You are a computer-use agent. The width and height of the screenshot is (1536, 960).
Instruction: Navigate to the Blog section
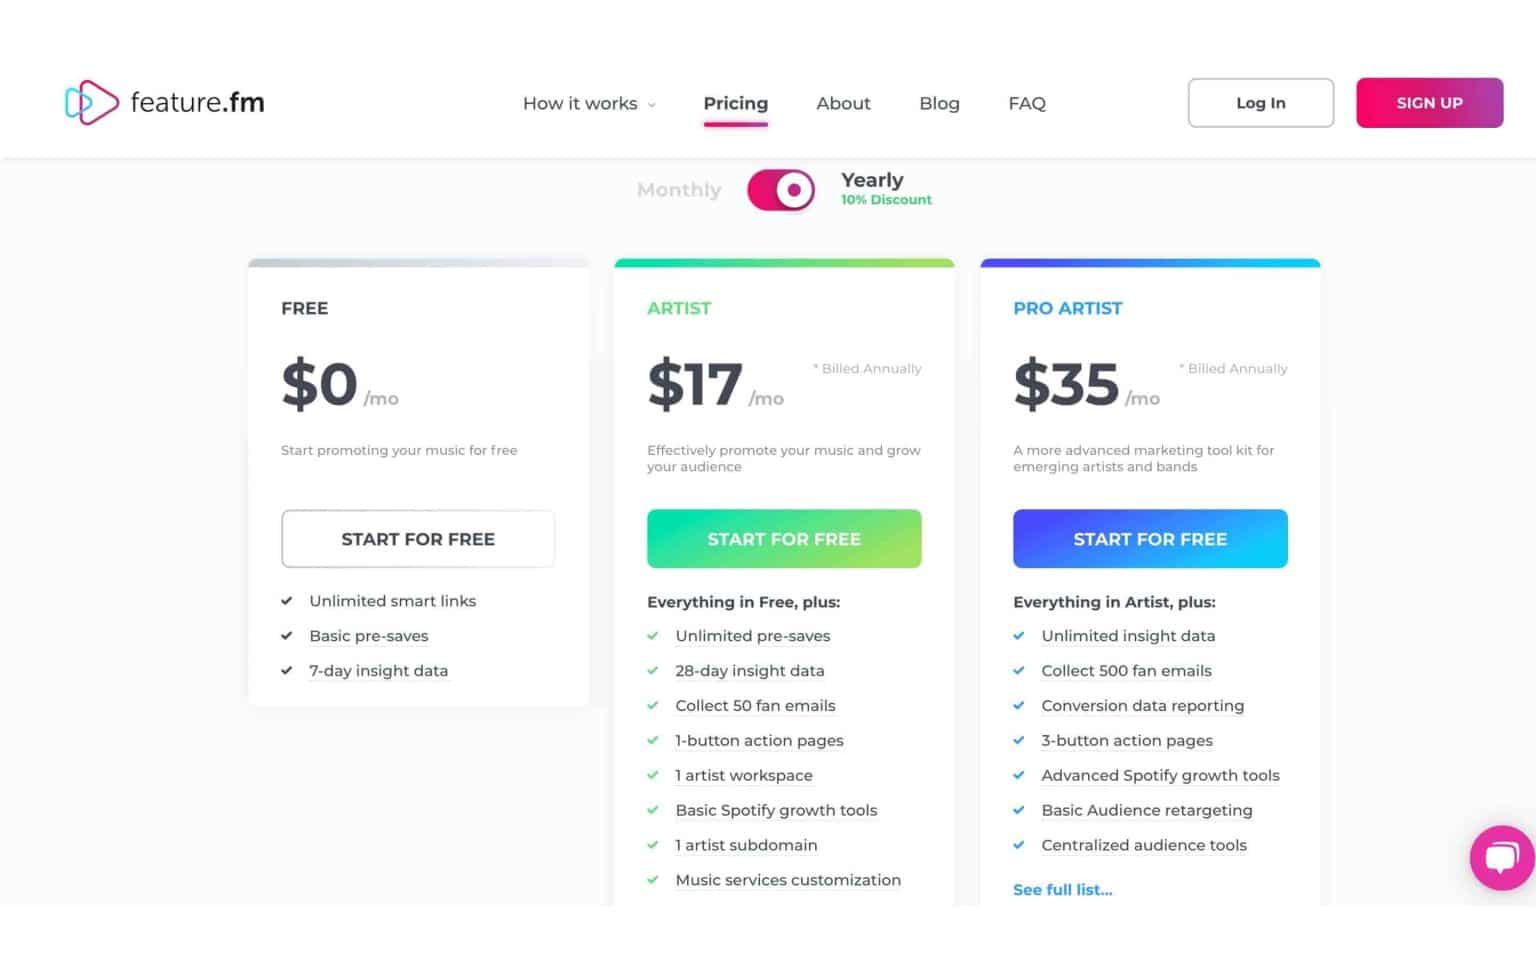click(x=939, y=103)
